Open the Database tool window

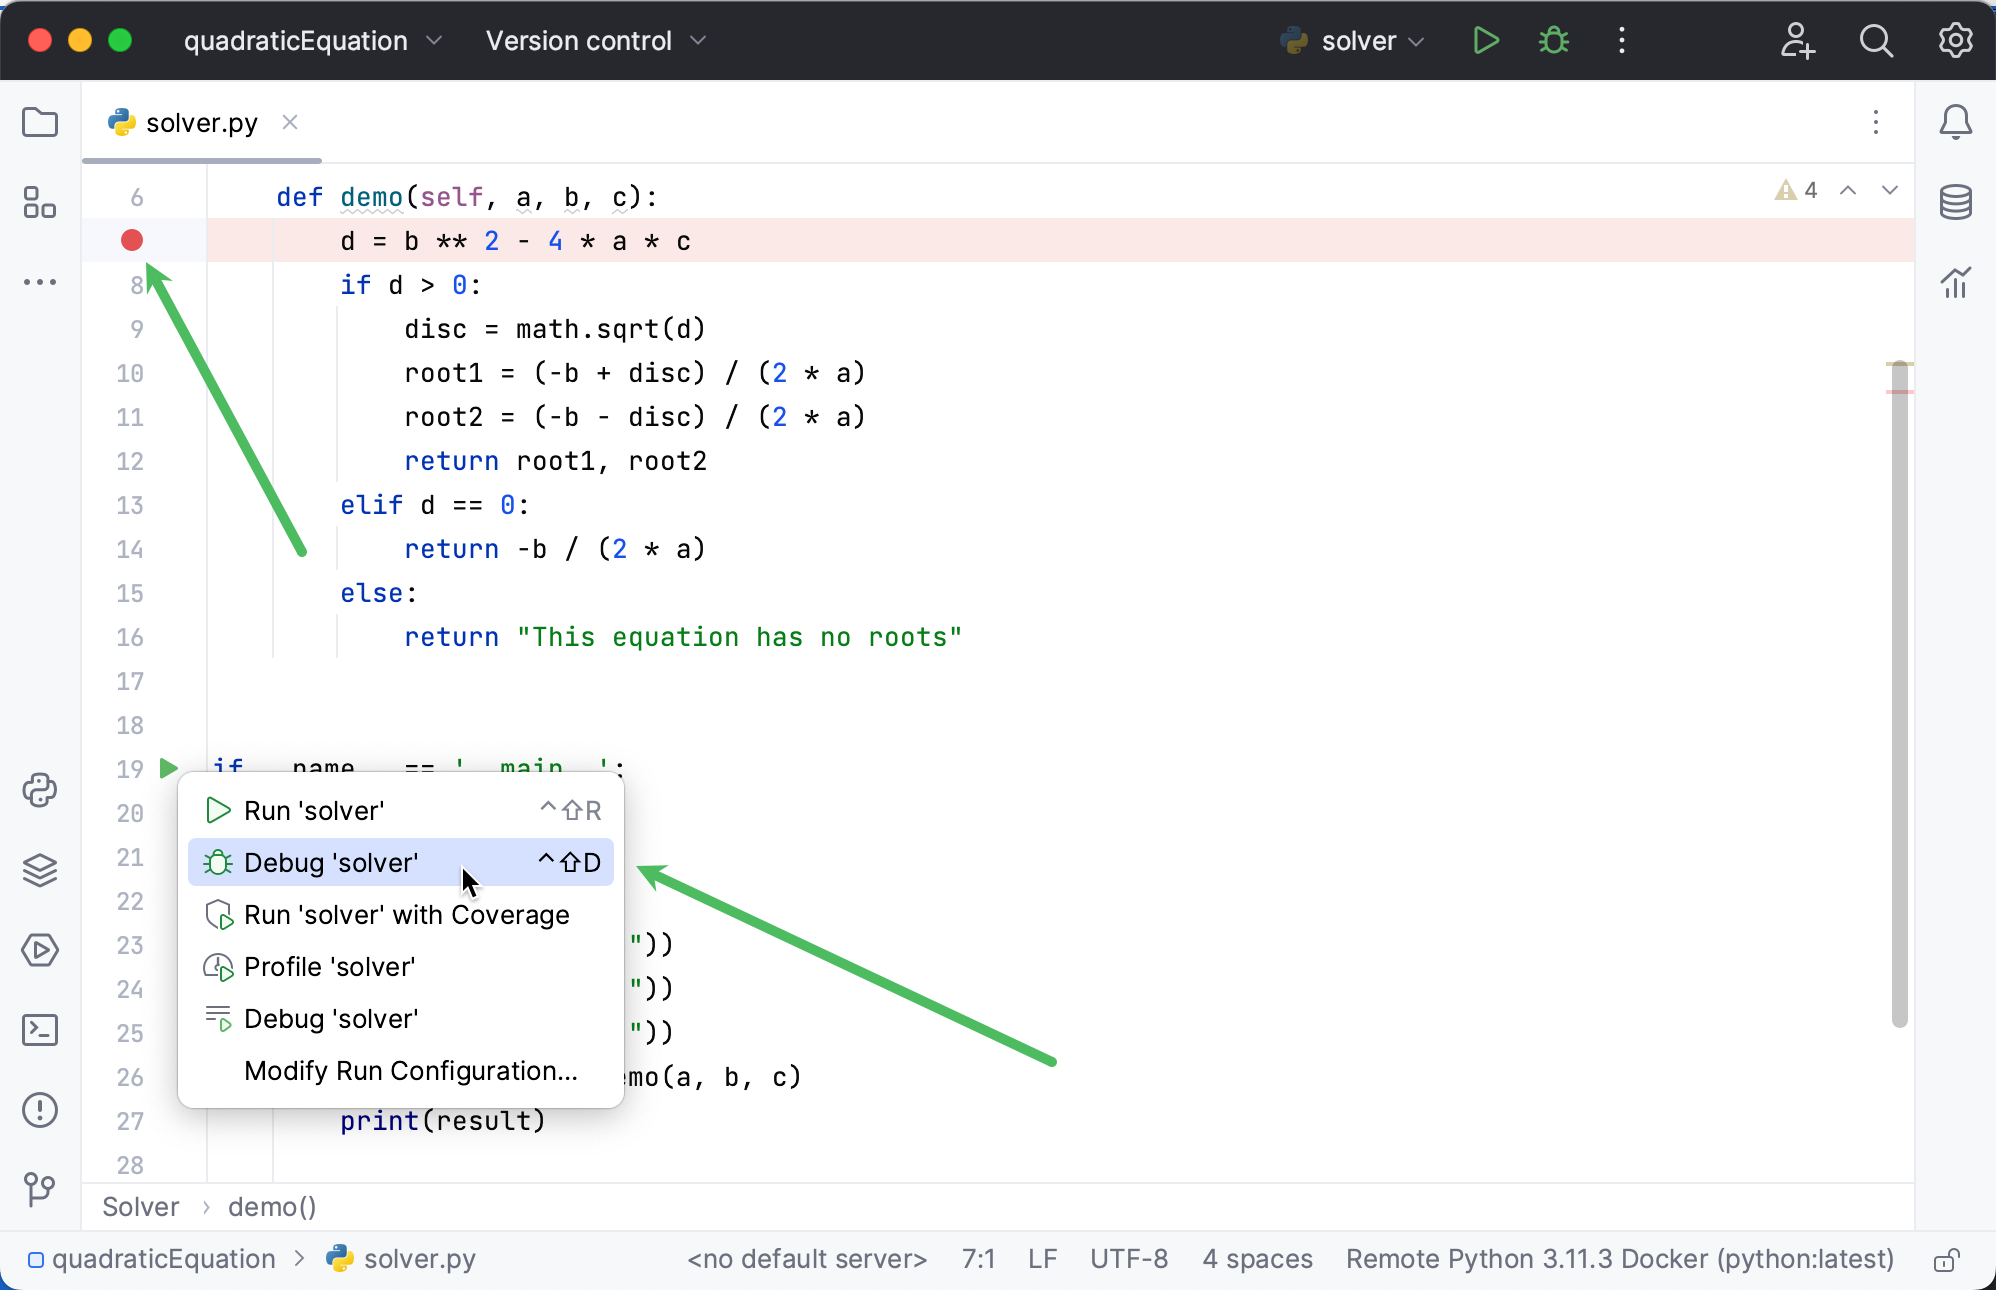click(x=1955, y=202)
